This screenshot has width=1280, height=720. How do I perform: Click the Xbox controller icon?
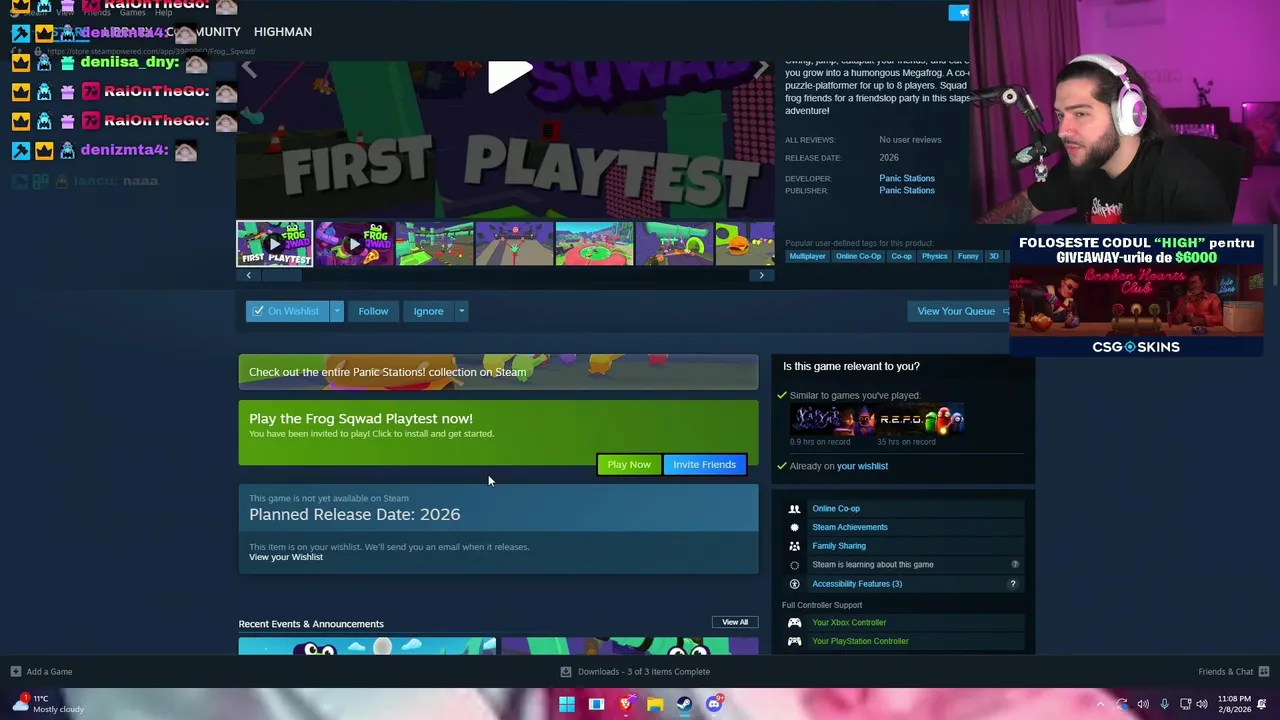point(794,622)
